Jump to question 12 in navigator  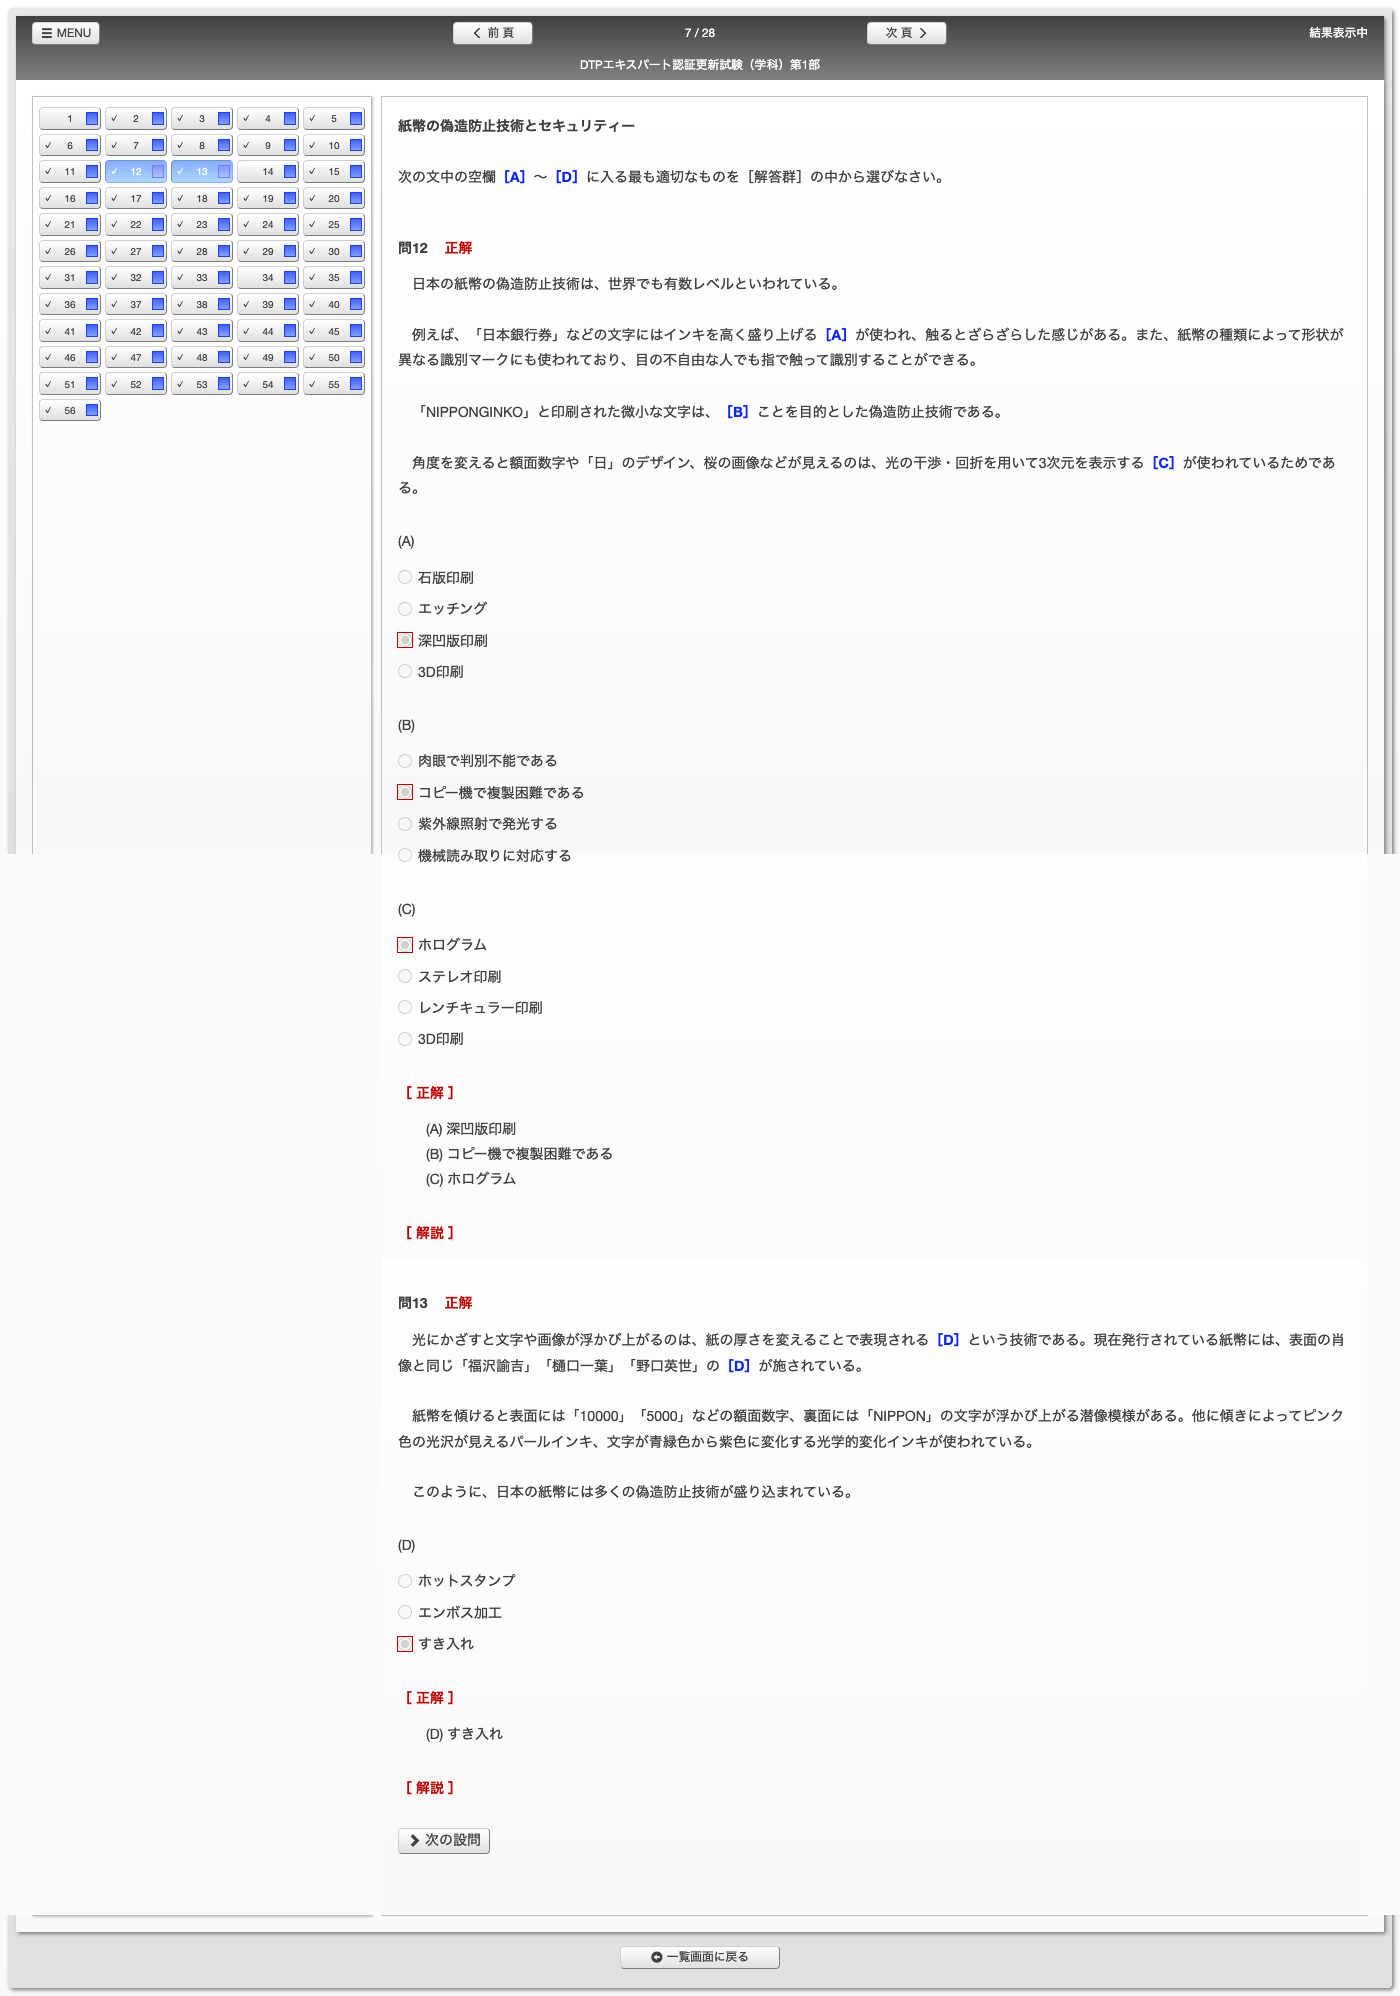coord(135,172)
